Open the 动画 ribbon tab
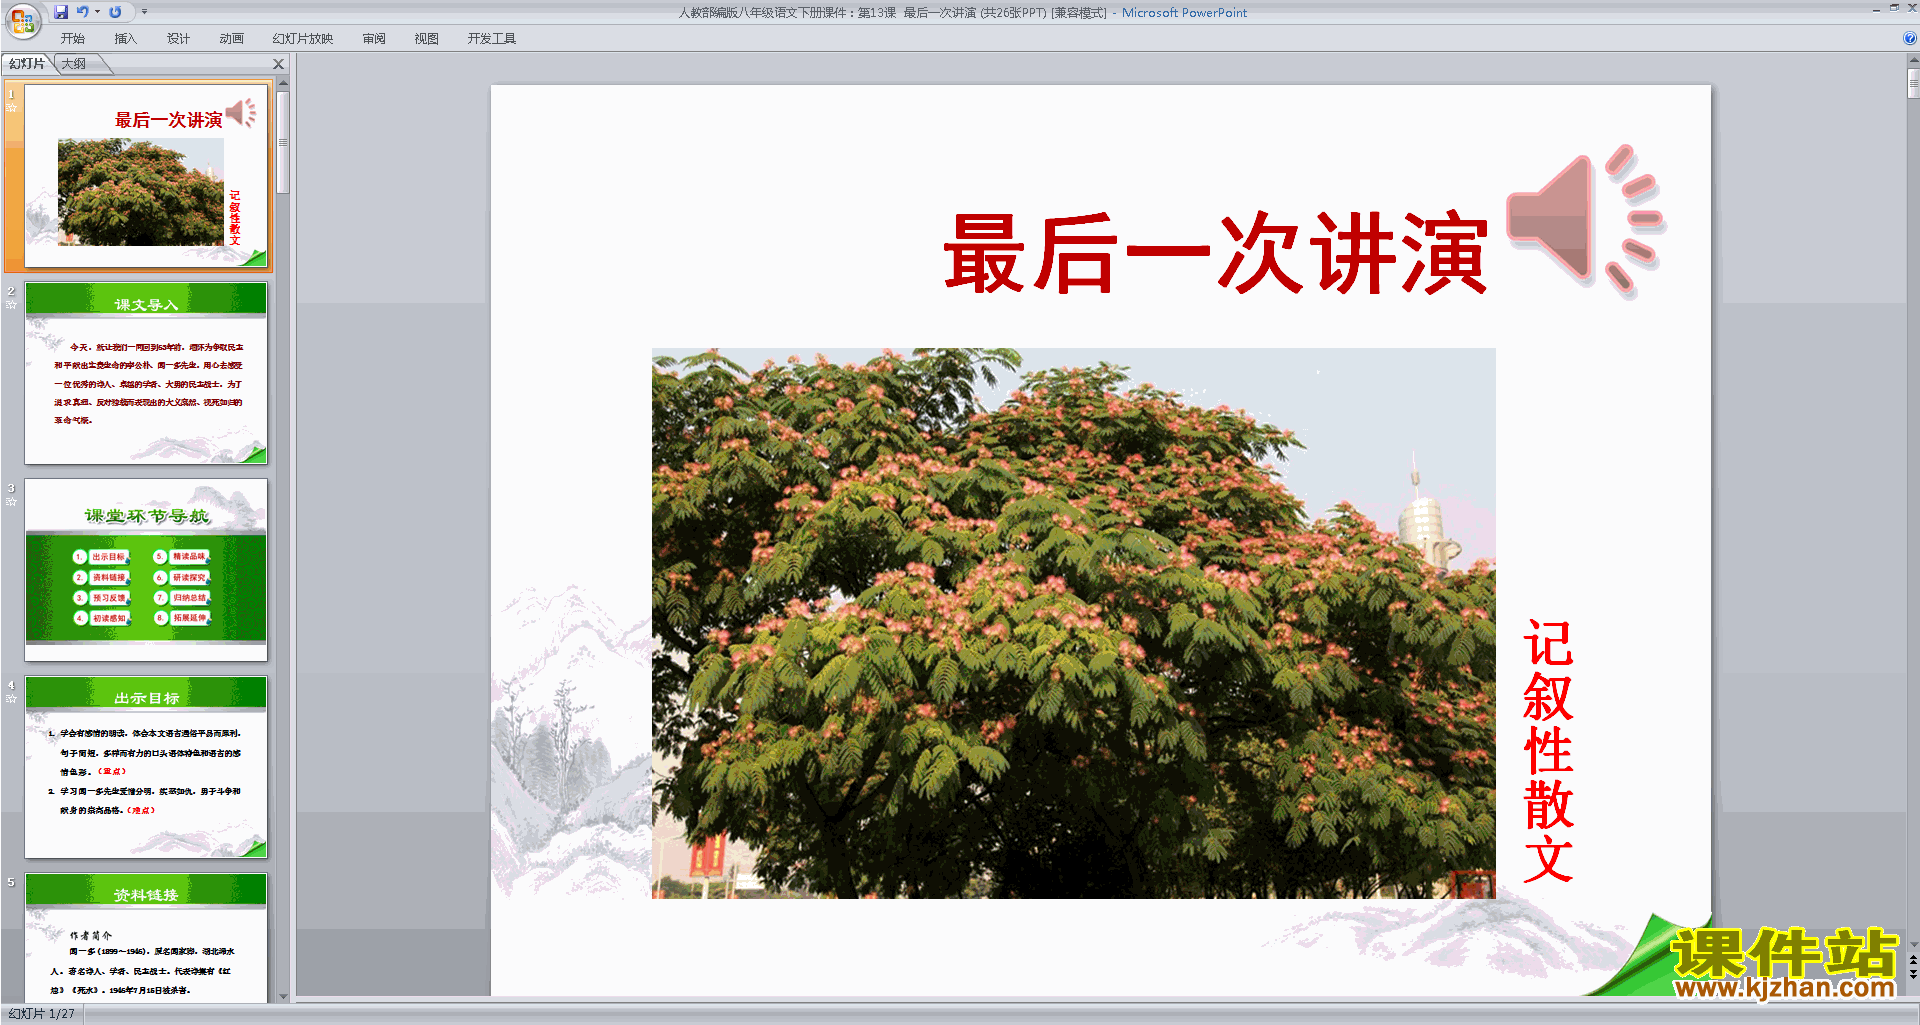The width and height of the screenshot is (1920, 1025). (231, 39)
